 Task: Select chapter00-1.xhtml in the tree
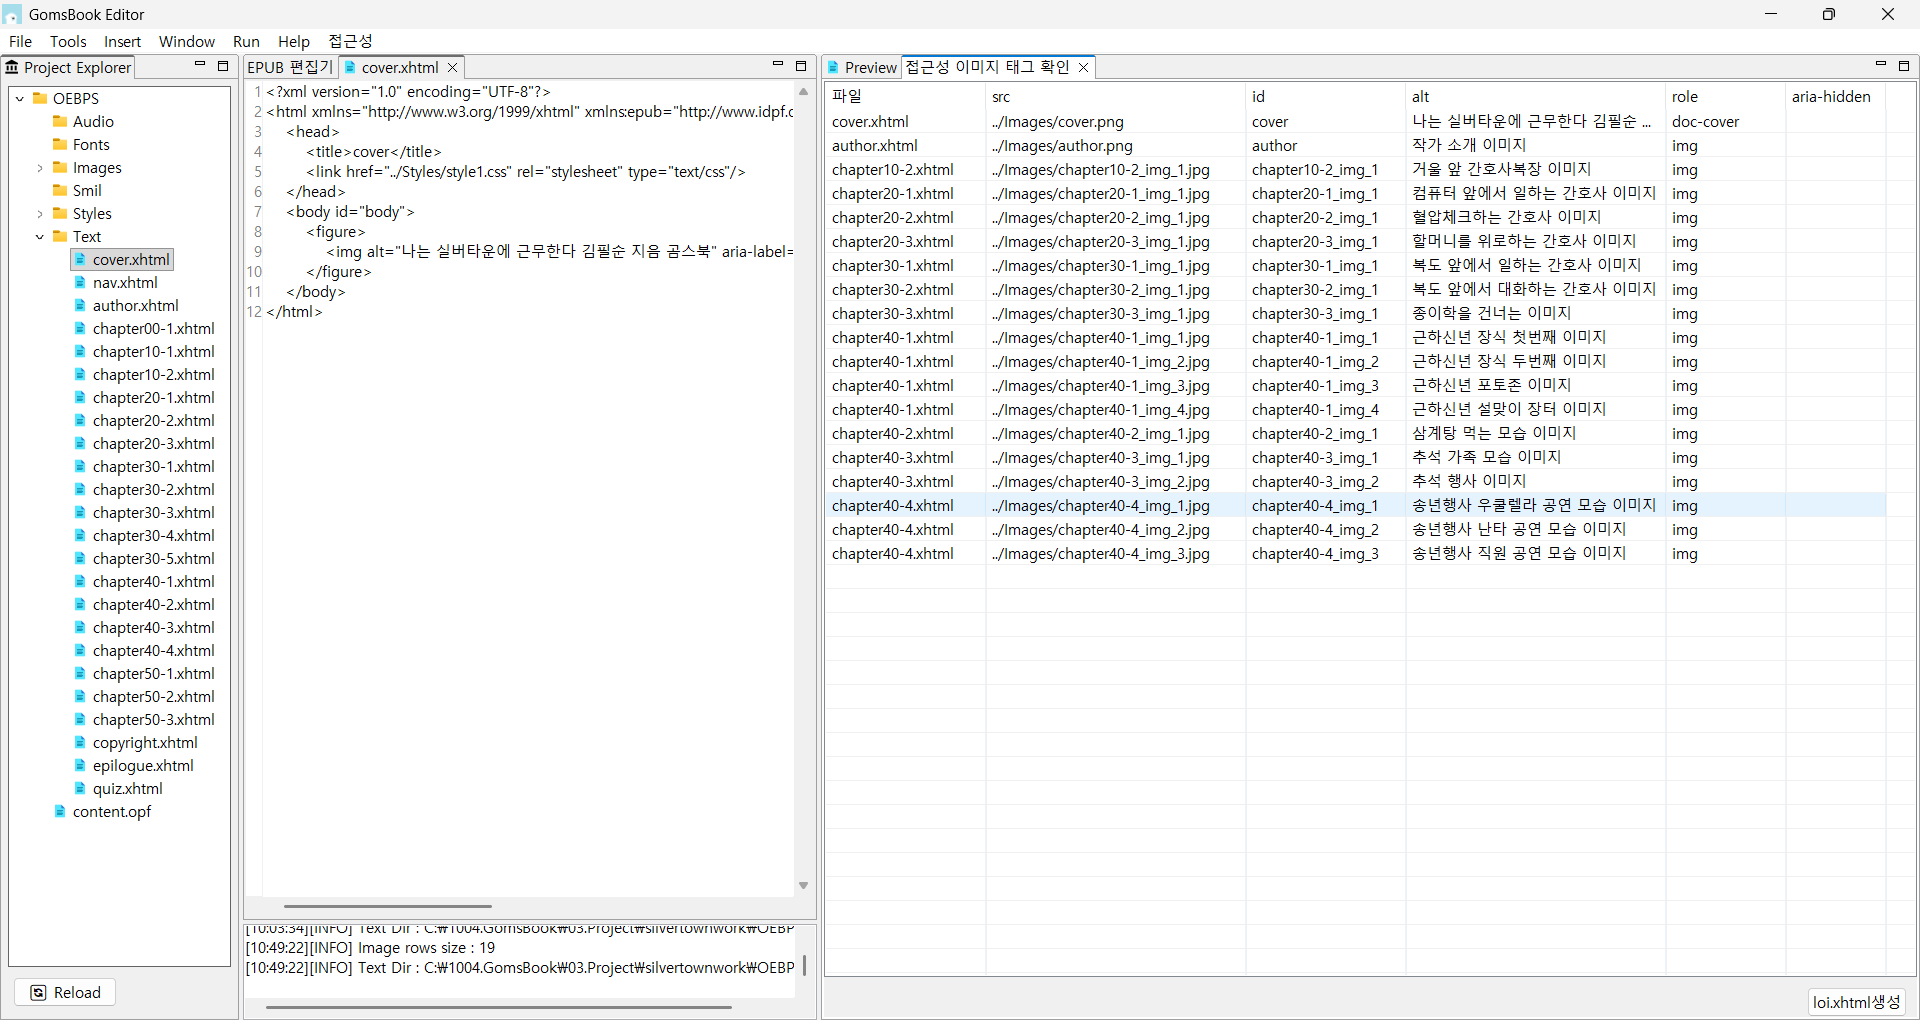coord(153,328)
